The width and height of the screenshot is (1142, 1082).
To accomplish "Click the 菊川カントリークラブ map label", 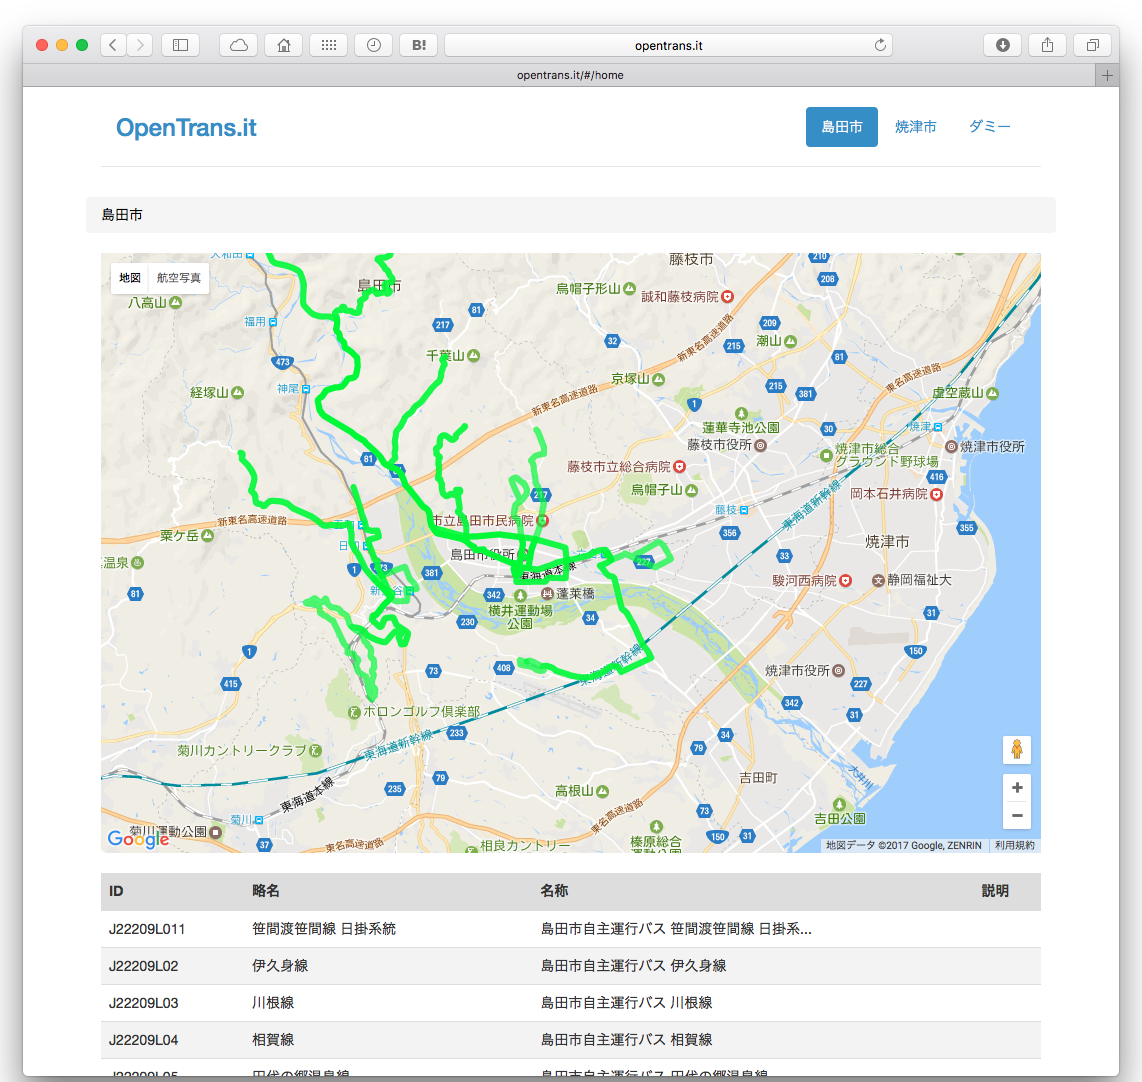I will point(242,750).
